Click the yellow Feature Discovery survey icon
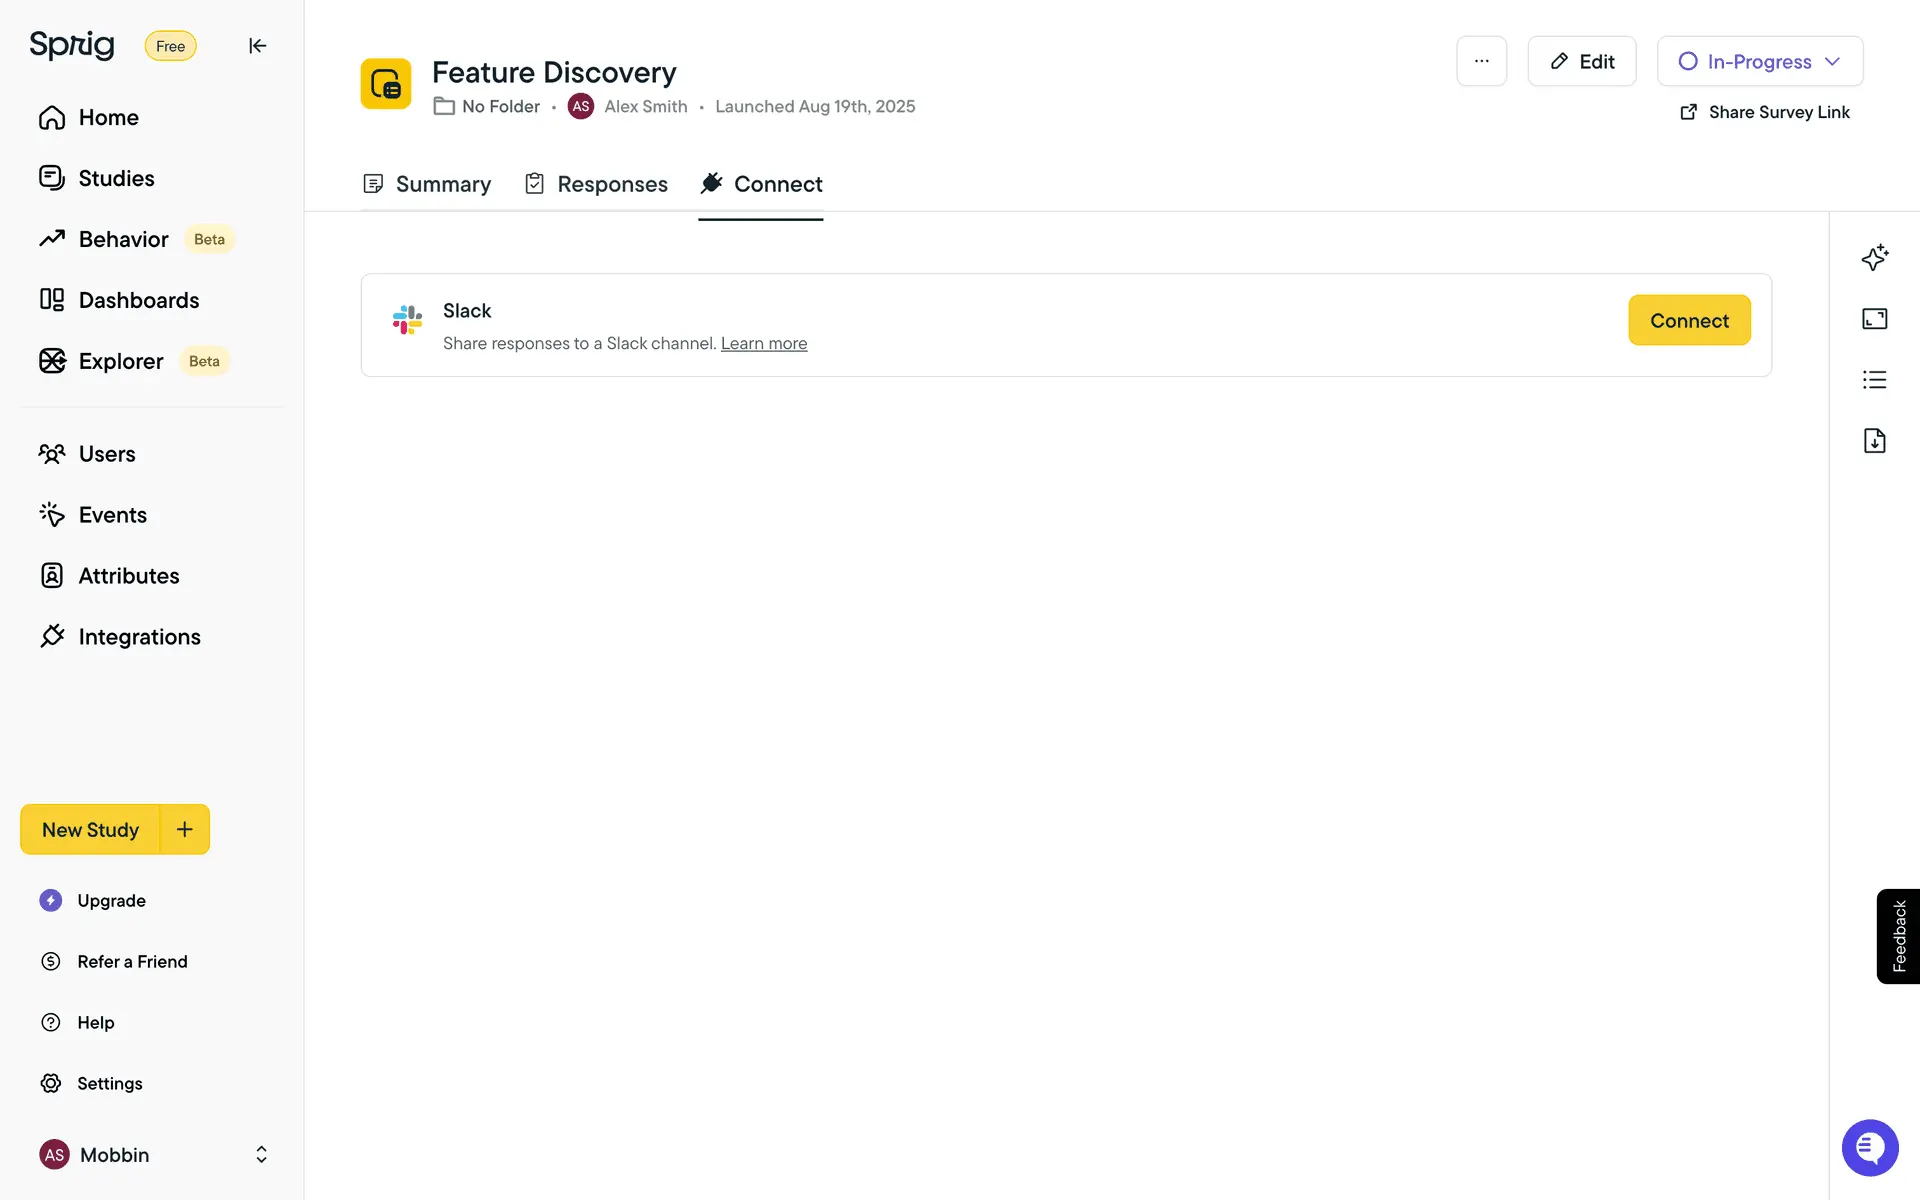Image resolution: width=1920 pixels, height=1200 pixels. point(386,84)
